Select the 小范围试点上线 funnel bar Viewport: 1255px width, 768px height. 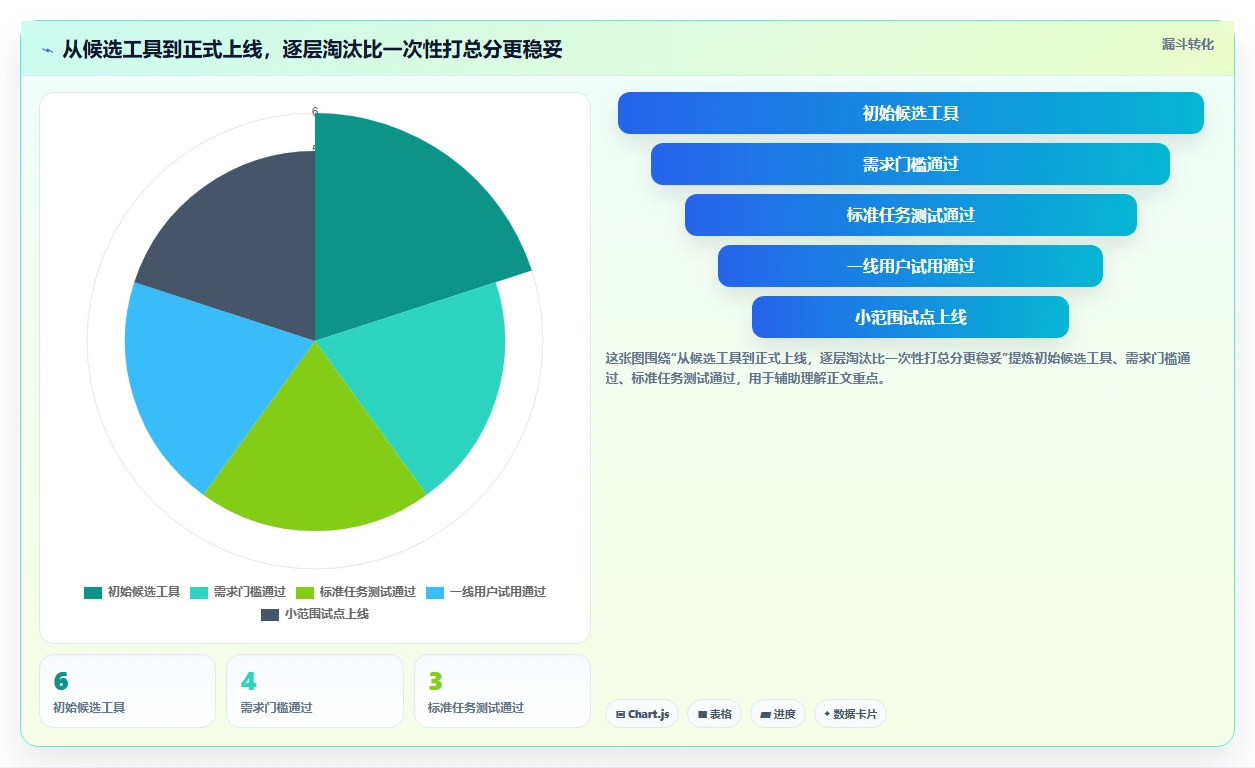point(911,317)
